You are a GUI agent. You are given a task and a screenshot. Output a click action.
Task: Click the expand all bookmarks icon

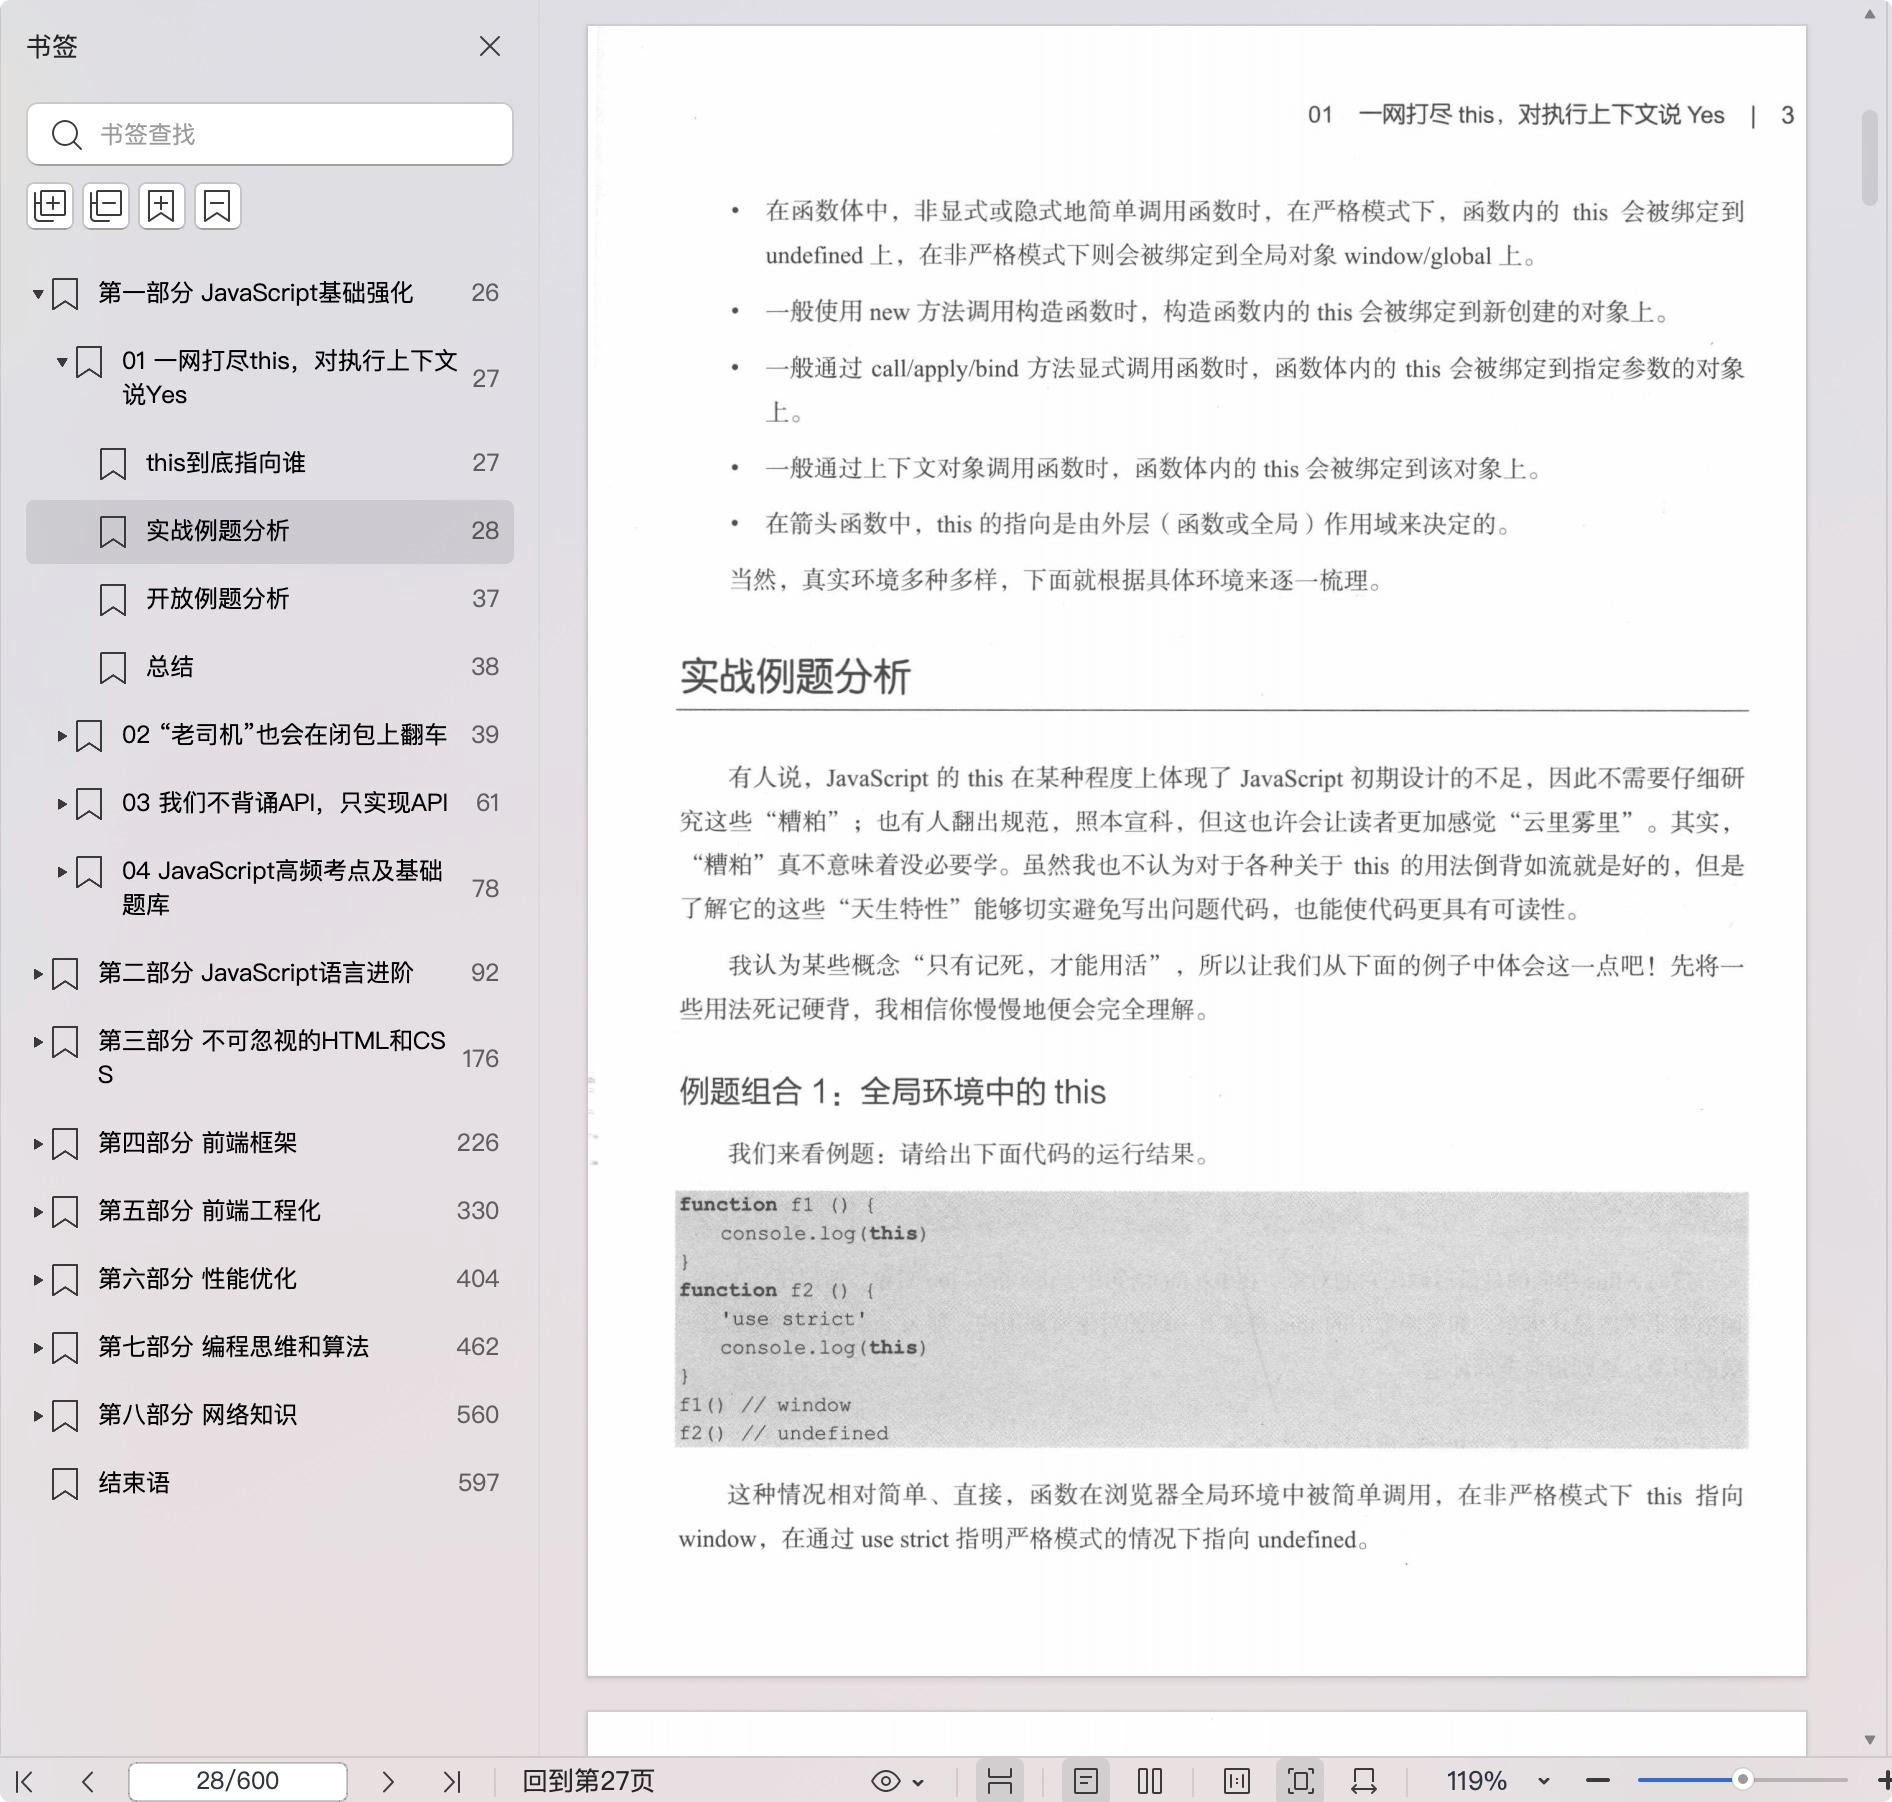50,206
